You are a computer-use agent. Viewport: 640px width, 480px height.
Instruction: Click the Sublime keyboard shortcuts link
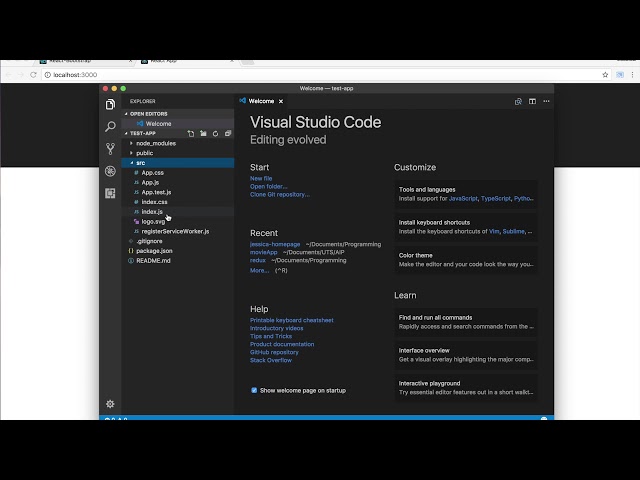pos(513,231)
